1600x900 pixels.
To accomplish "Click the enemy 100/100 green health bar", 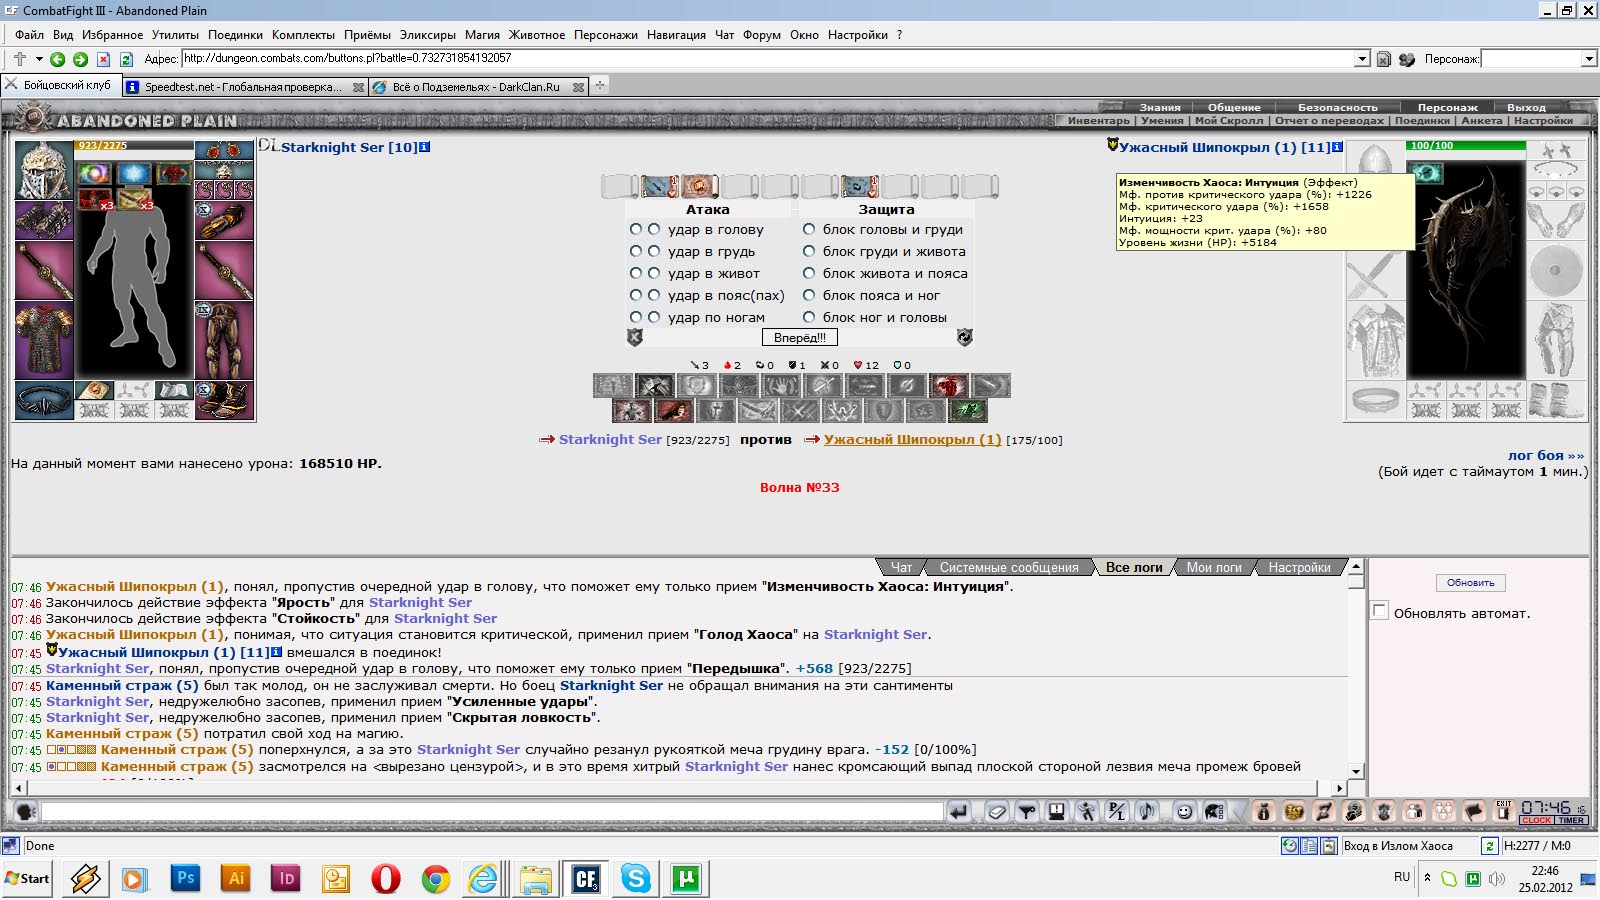I will pyautogui.click(x=1466, y=146).
